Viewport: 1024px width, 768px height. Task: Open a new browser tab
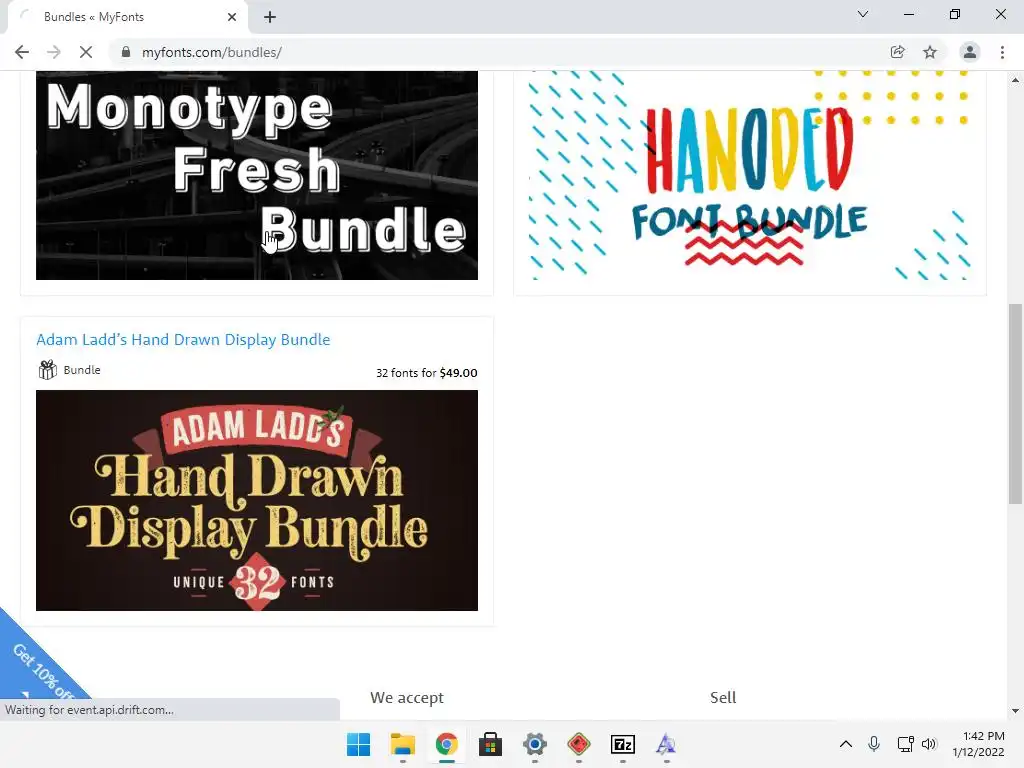pyautogui.click(x=270, y=17)
